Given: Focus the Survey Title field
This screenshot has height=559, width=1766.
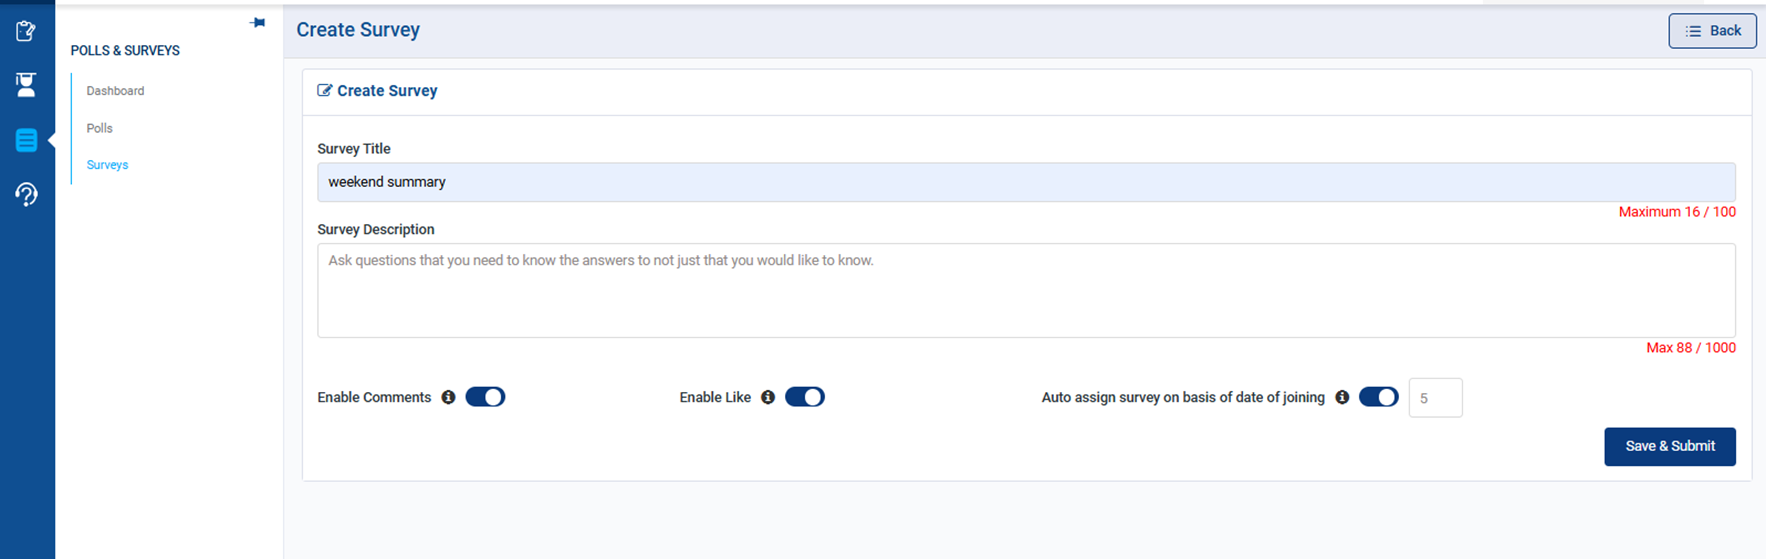Looking at the screenshot, I should pos(1026,182).
